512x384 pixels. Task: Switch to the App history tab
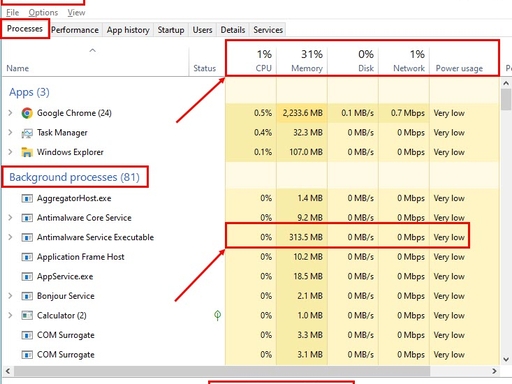pyautogui.click(x=128, y=30)
